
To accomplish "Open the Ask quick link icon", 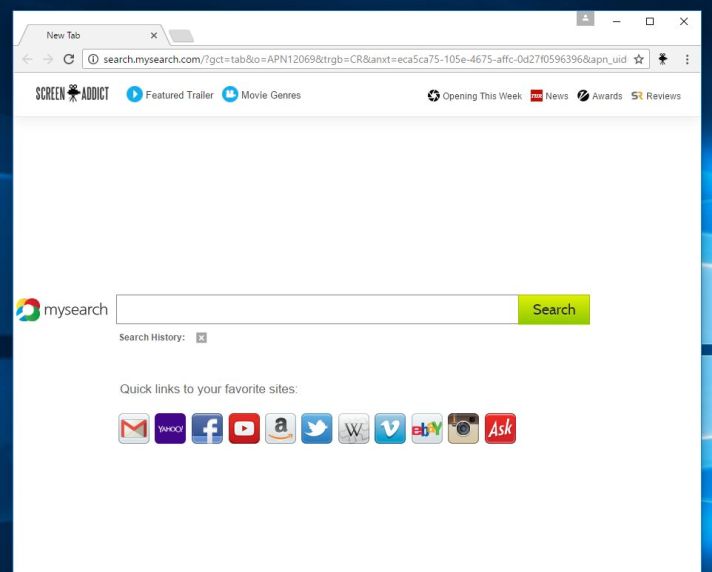I will pos(500,428).
